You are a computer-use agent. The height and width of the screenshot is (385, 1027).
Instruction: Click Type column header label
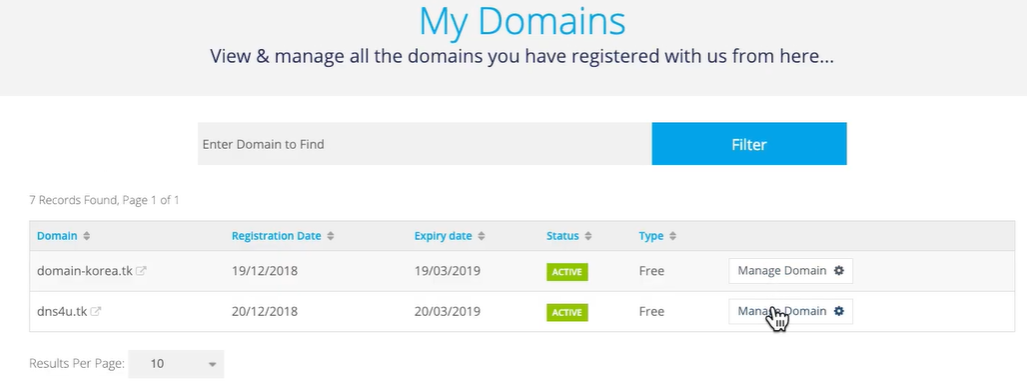[x=651, y=236]
